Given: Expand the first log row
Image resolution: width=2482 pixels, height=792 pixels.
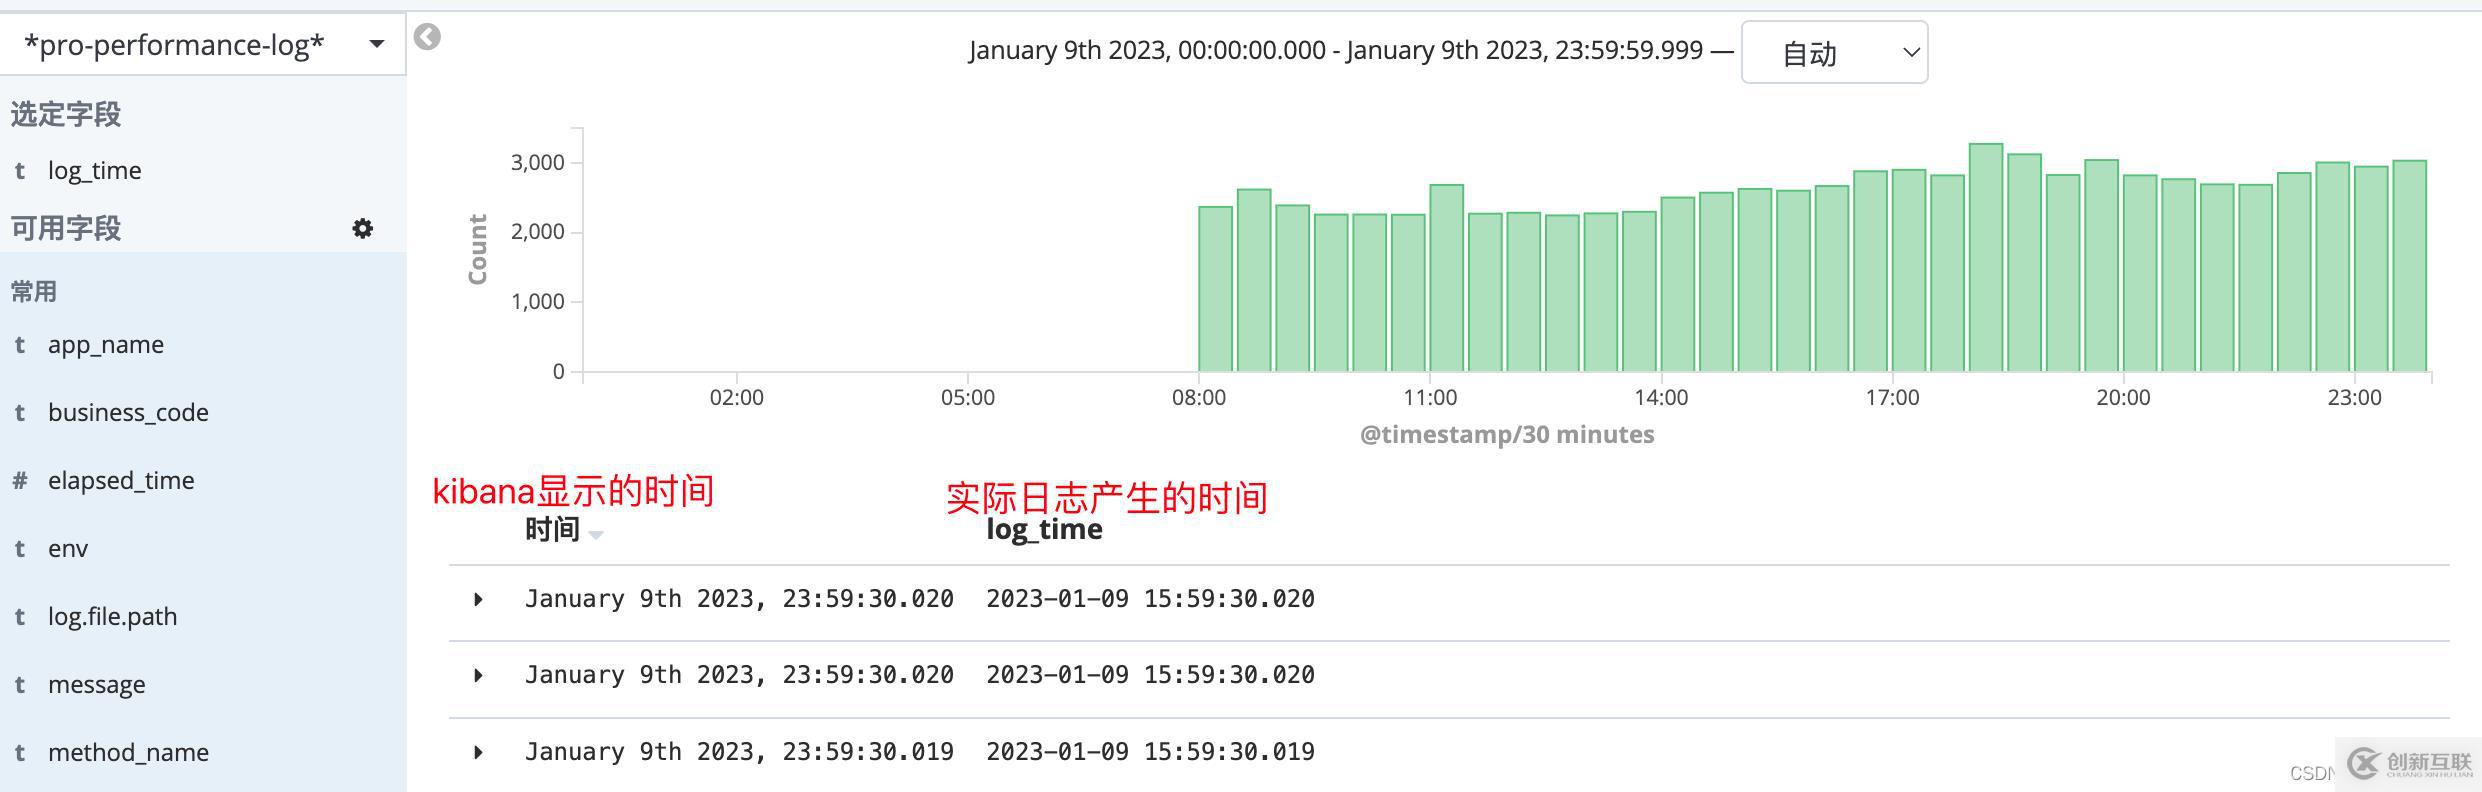Looking at the screenshot, I should [x=478, y=599].
